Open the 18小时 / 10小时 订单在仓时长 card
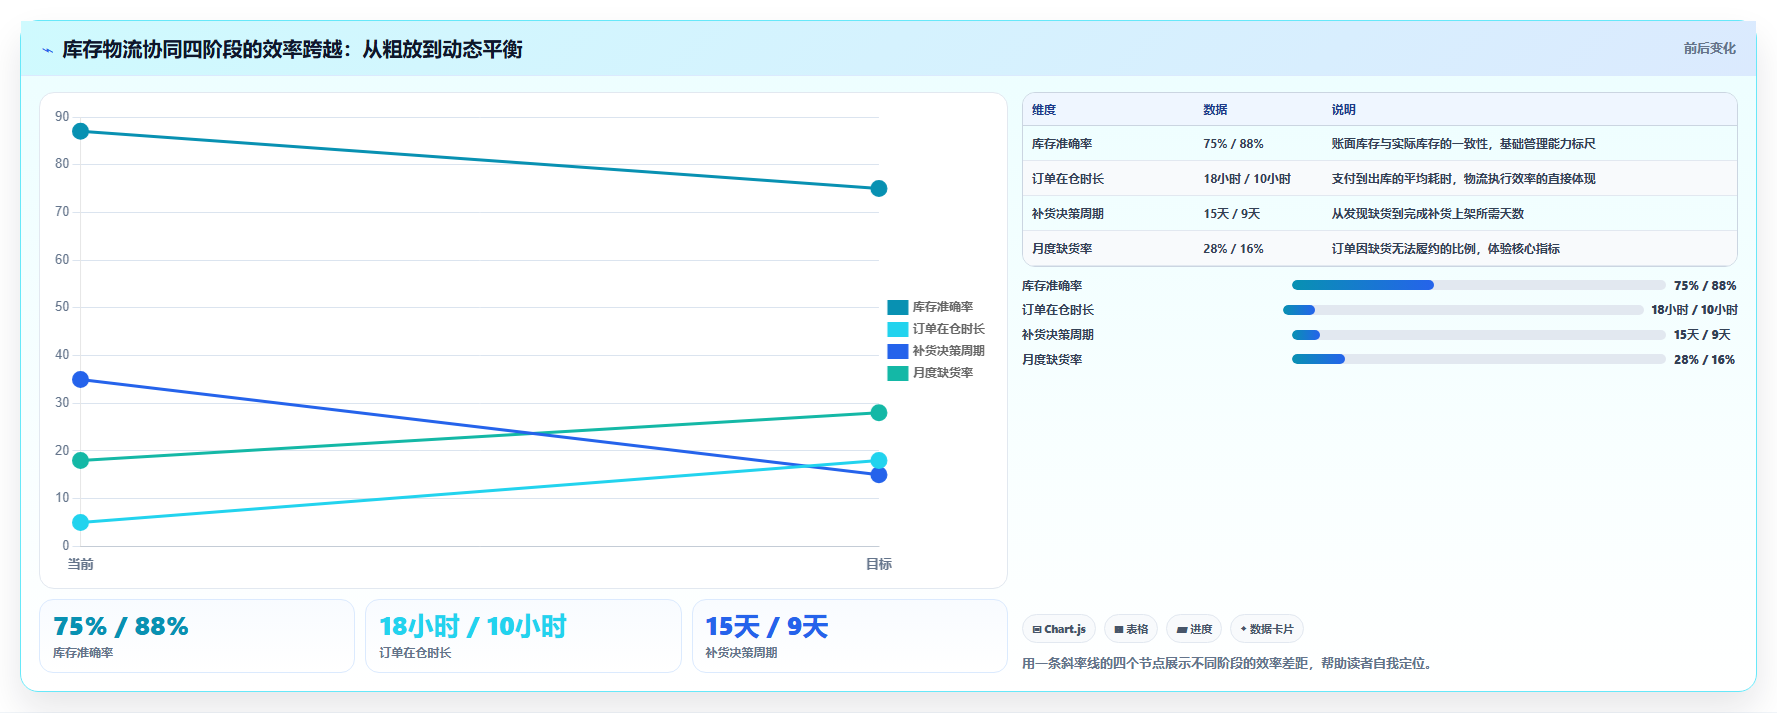1777x713 pixels. point(523,636)
